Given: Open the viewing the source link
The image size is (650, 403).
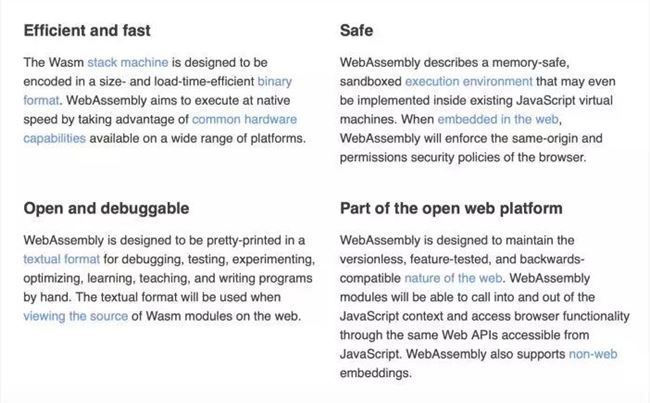Looking at the screenshot, I should coord(75,316).
